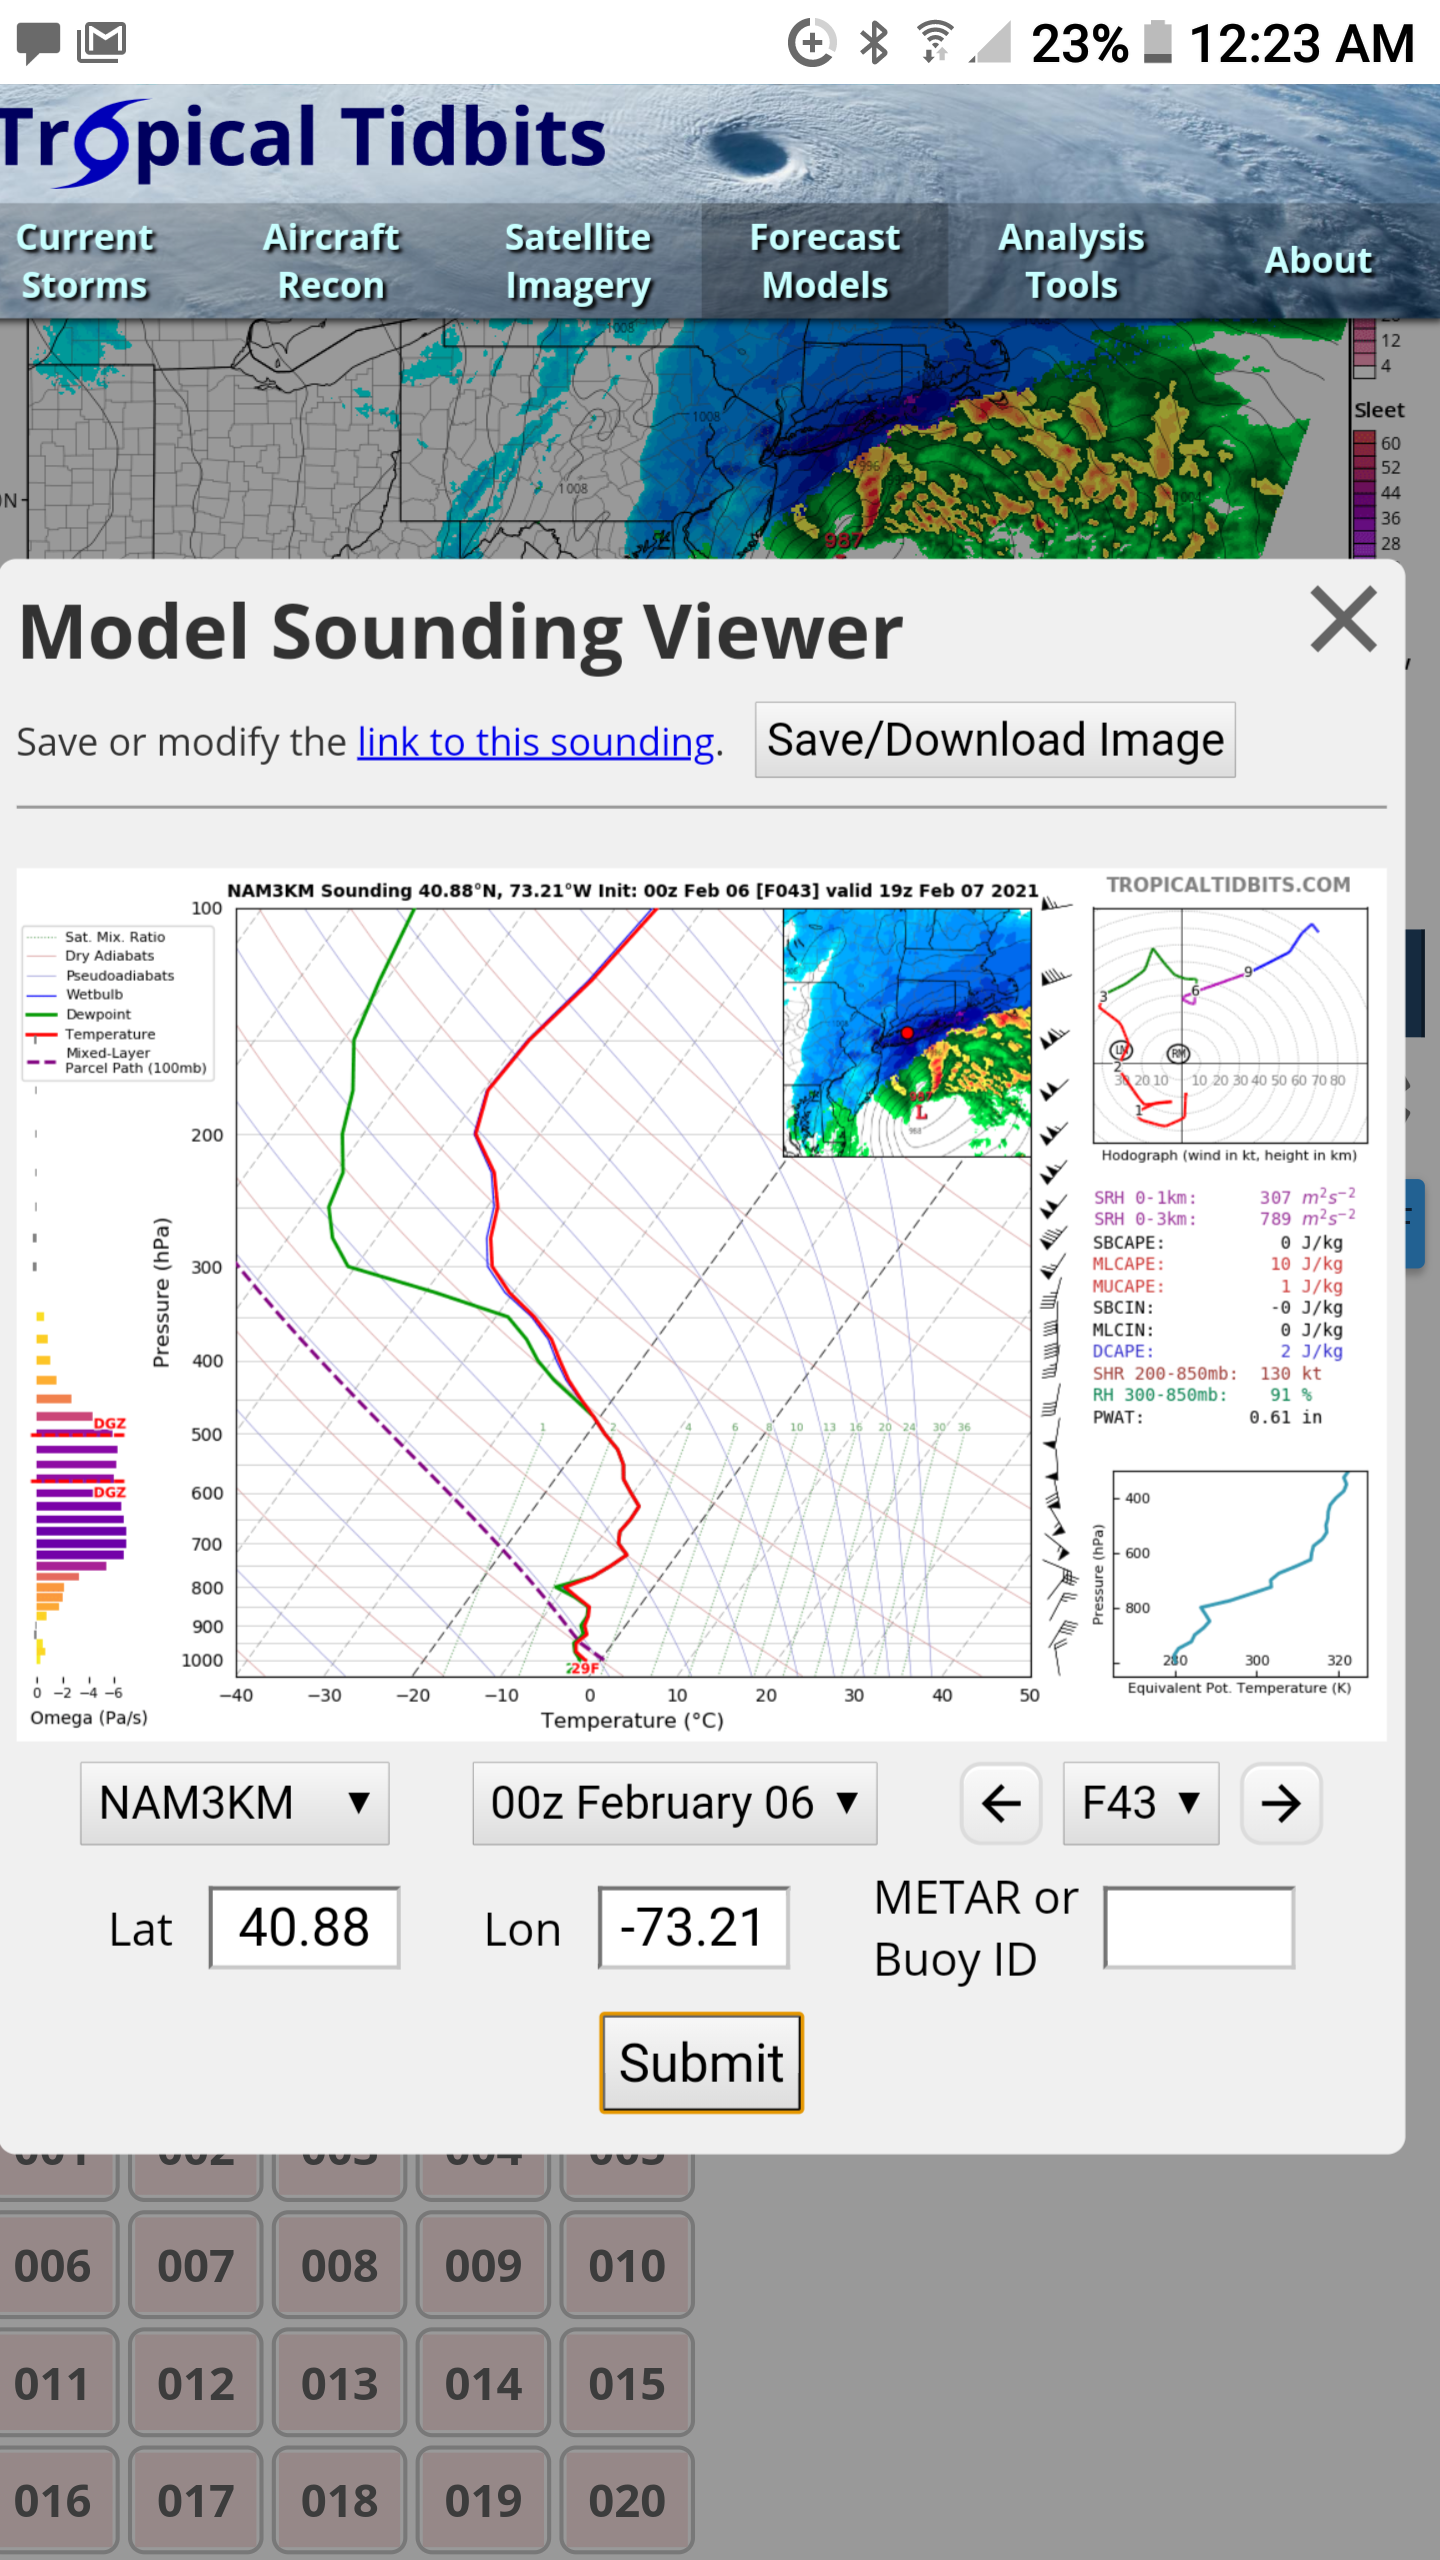Viewport: 1440px width, 2560px height.
Task: Select forecast hour 018
Action: click(x=340, y=2501)
